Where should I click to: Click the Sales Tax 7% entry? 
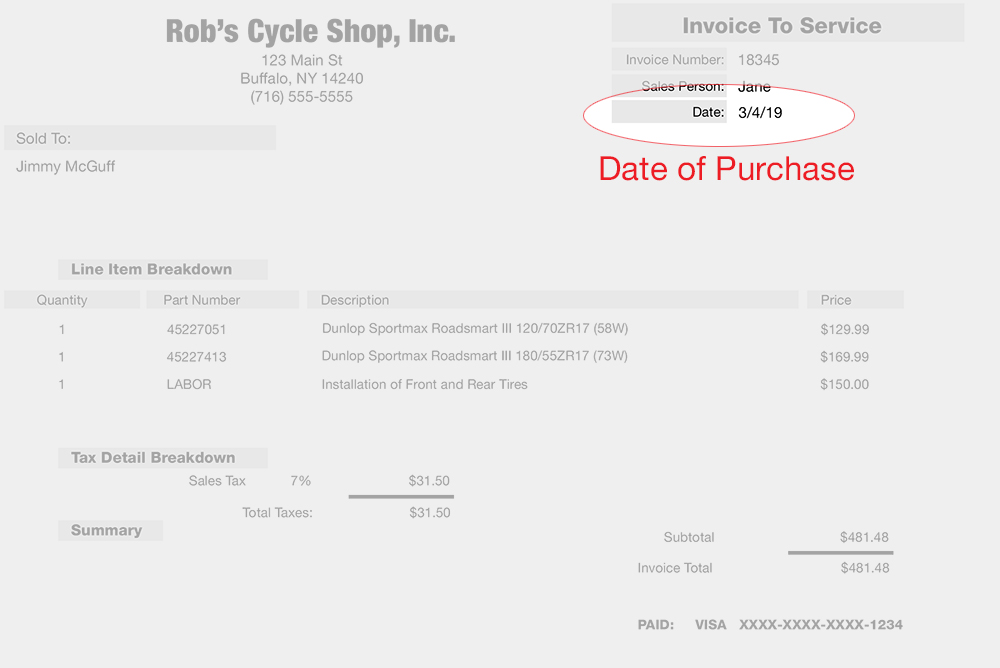(300, 481)
